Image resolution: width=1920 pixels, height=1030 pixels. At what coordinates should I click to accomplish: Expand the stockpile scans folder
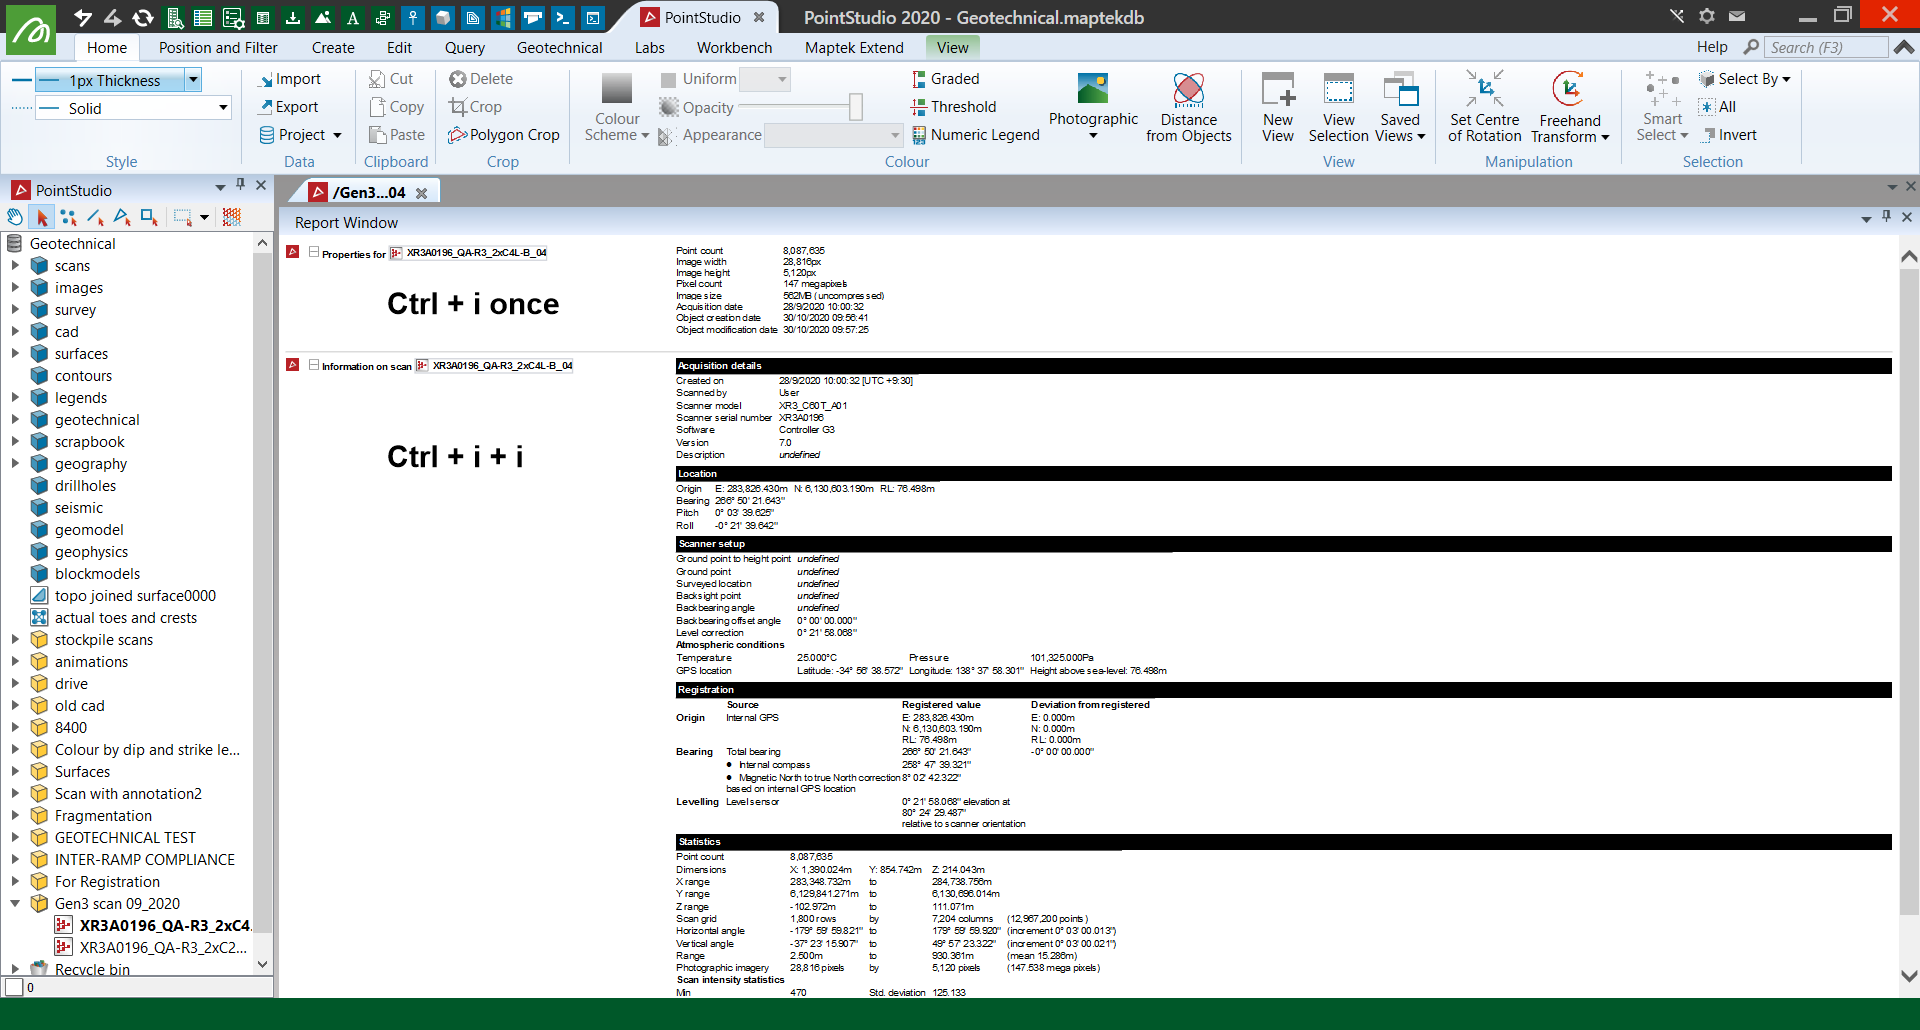[15, 640]
